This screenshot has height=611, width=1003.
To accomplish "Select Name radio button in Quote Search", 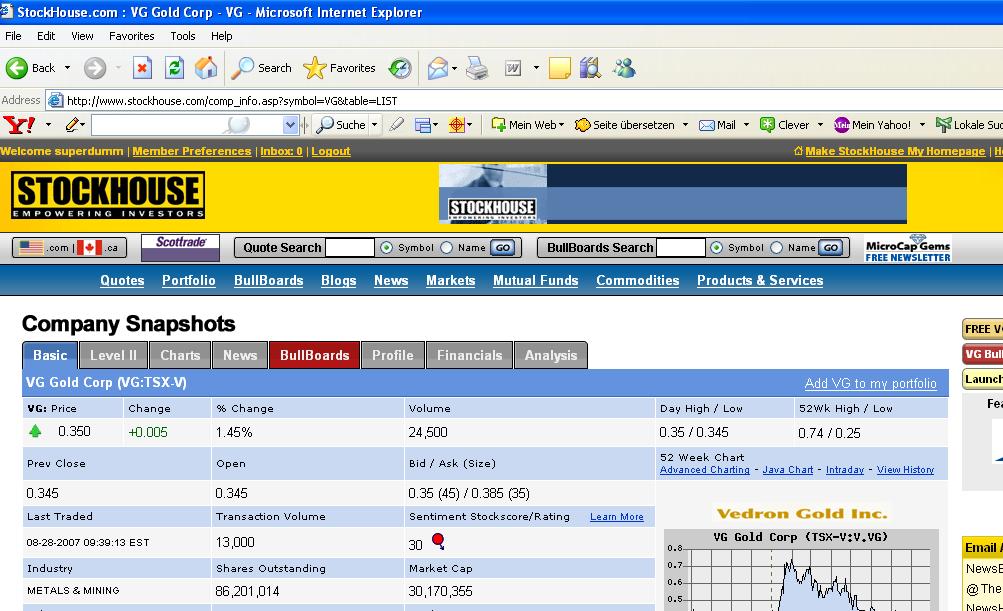I will 447,248.
